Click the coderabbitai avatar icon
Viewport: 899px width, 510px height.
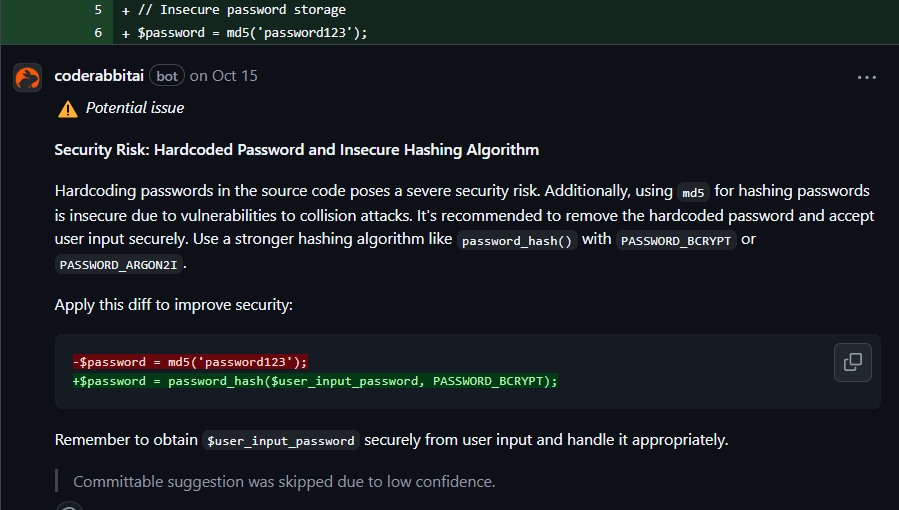pyautogui.click(x=27, y=77)
